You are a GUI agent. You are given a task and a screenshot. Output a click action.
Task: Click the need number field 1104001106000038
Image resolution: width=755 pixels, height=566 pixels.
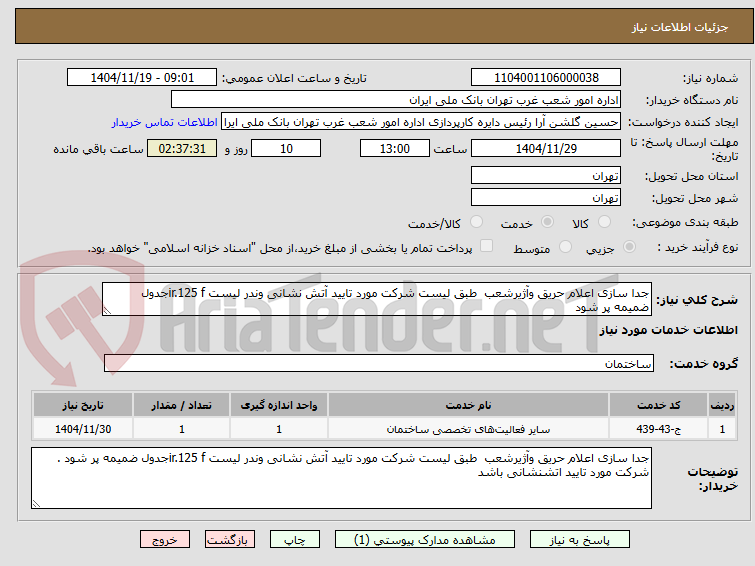(x=546, y=78)
